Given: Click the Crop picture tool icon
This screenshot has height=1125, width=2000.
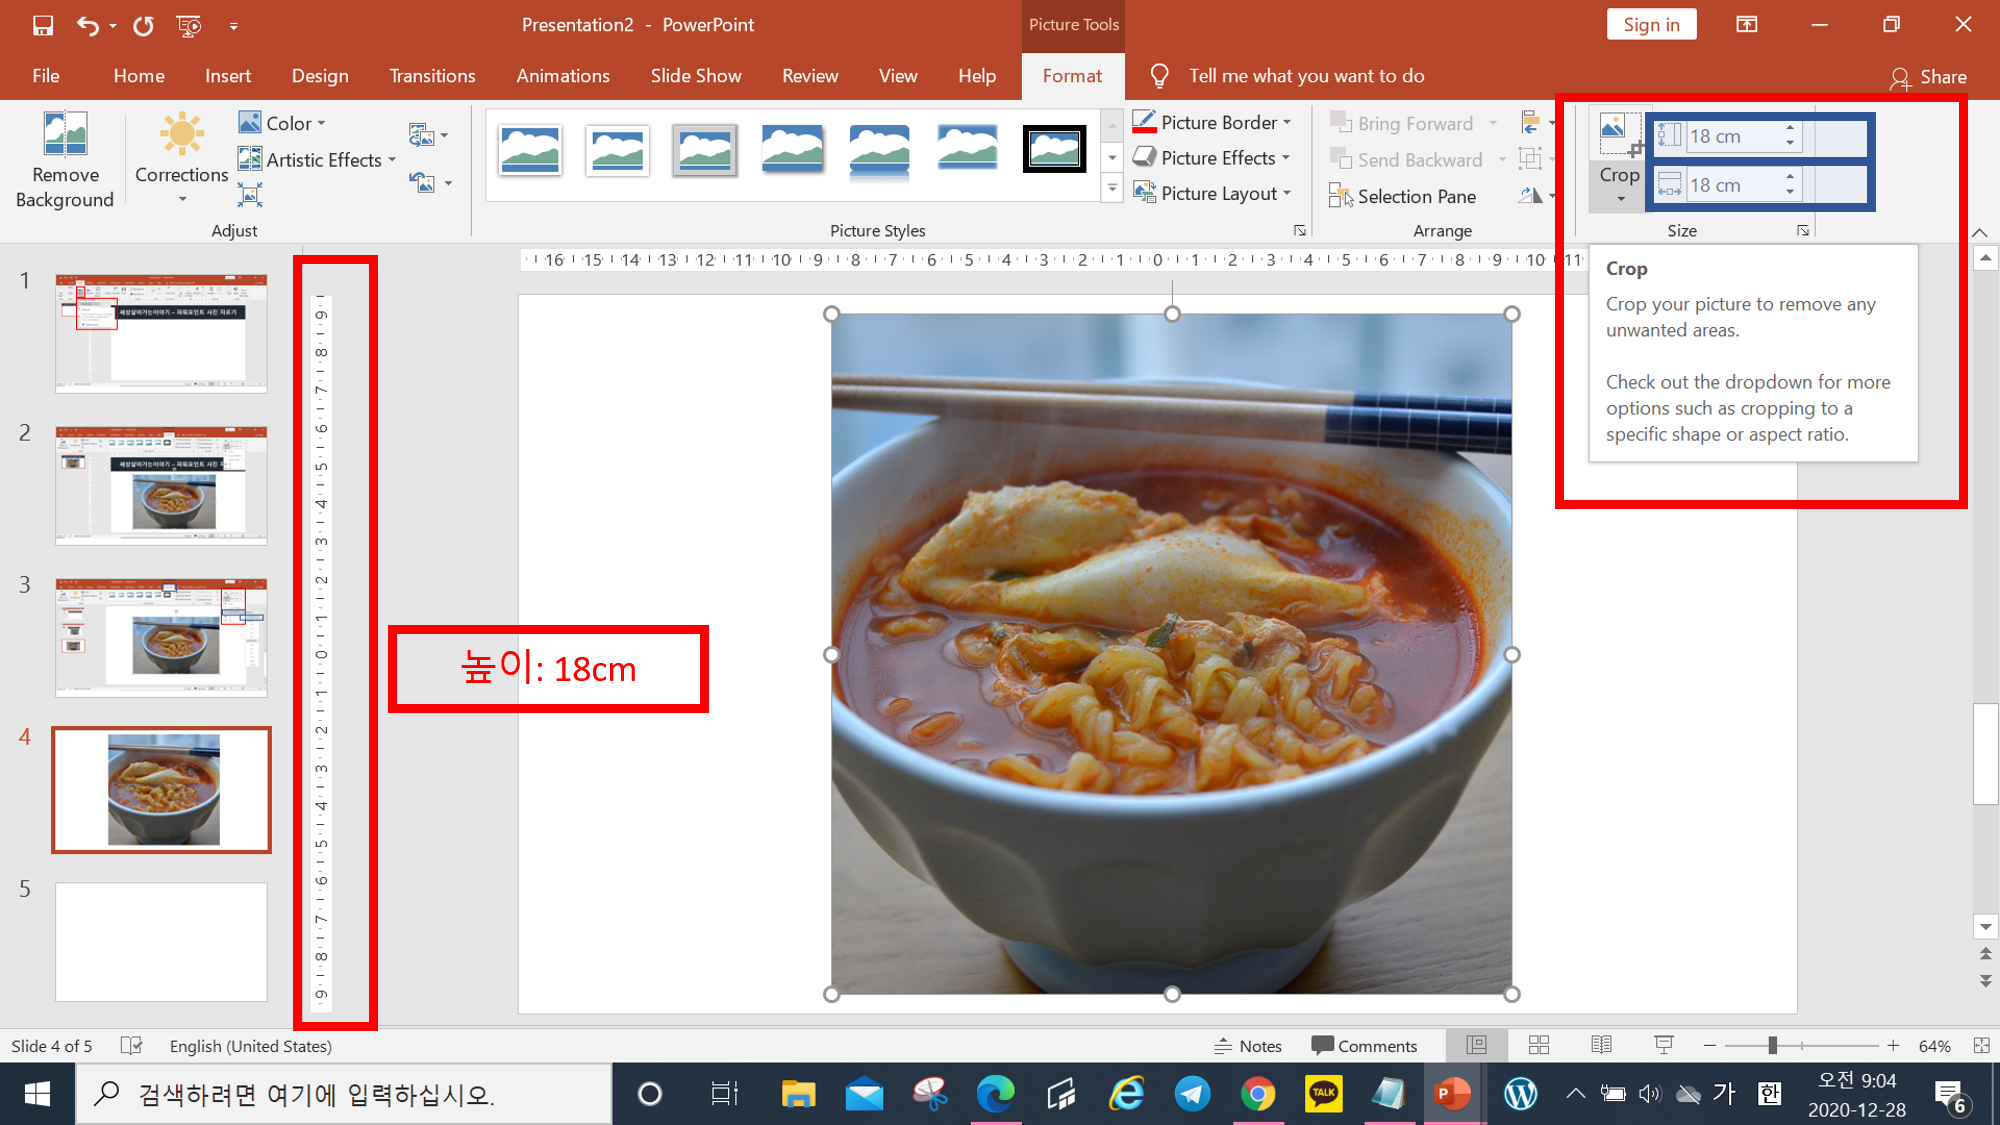Looking at the screenshot, I should point(1619,135).
